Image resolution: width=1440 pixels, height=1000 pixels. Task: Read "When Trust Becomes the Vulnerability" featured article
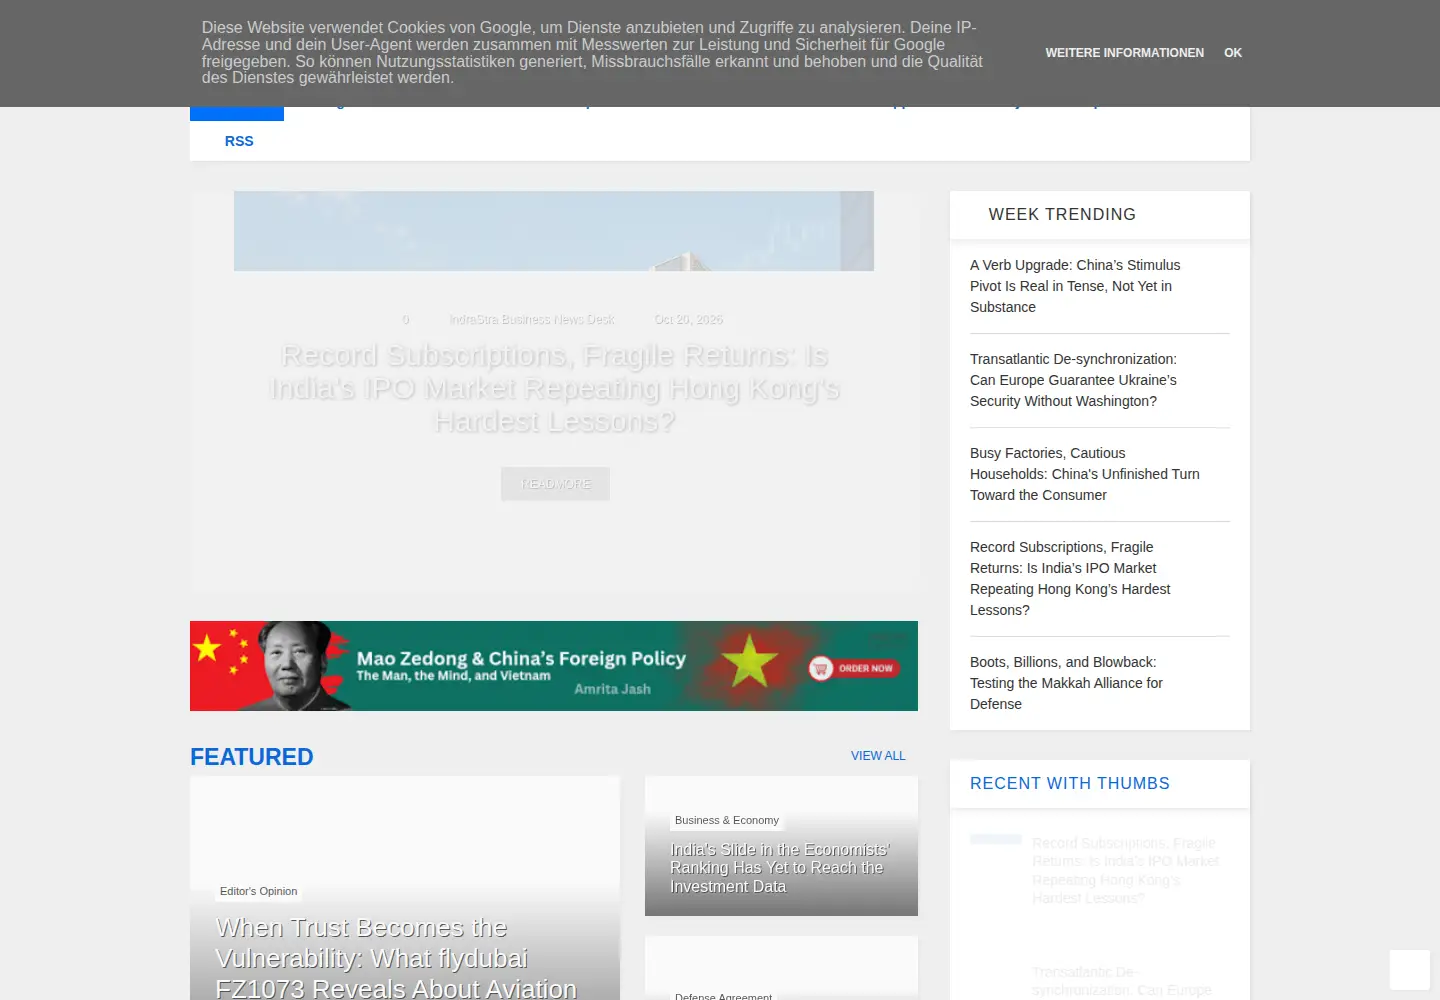coord(396,957)
